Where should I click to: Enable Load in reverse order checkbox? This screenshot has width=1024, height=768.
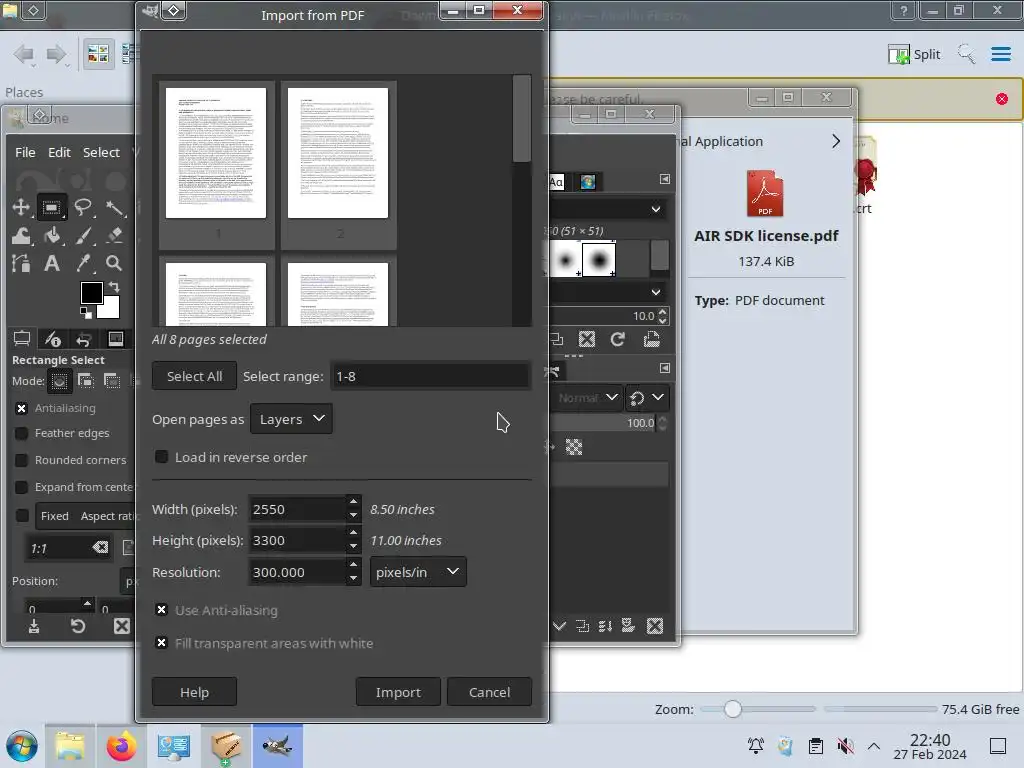click(x=161, y=457)
